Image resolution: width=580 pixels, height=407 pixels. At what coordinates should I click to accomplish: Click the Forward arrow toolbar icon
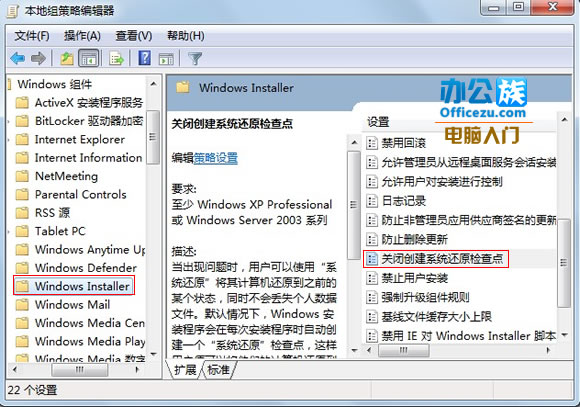point(38,58)
